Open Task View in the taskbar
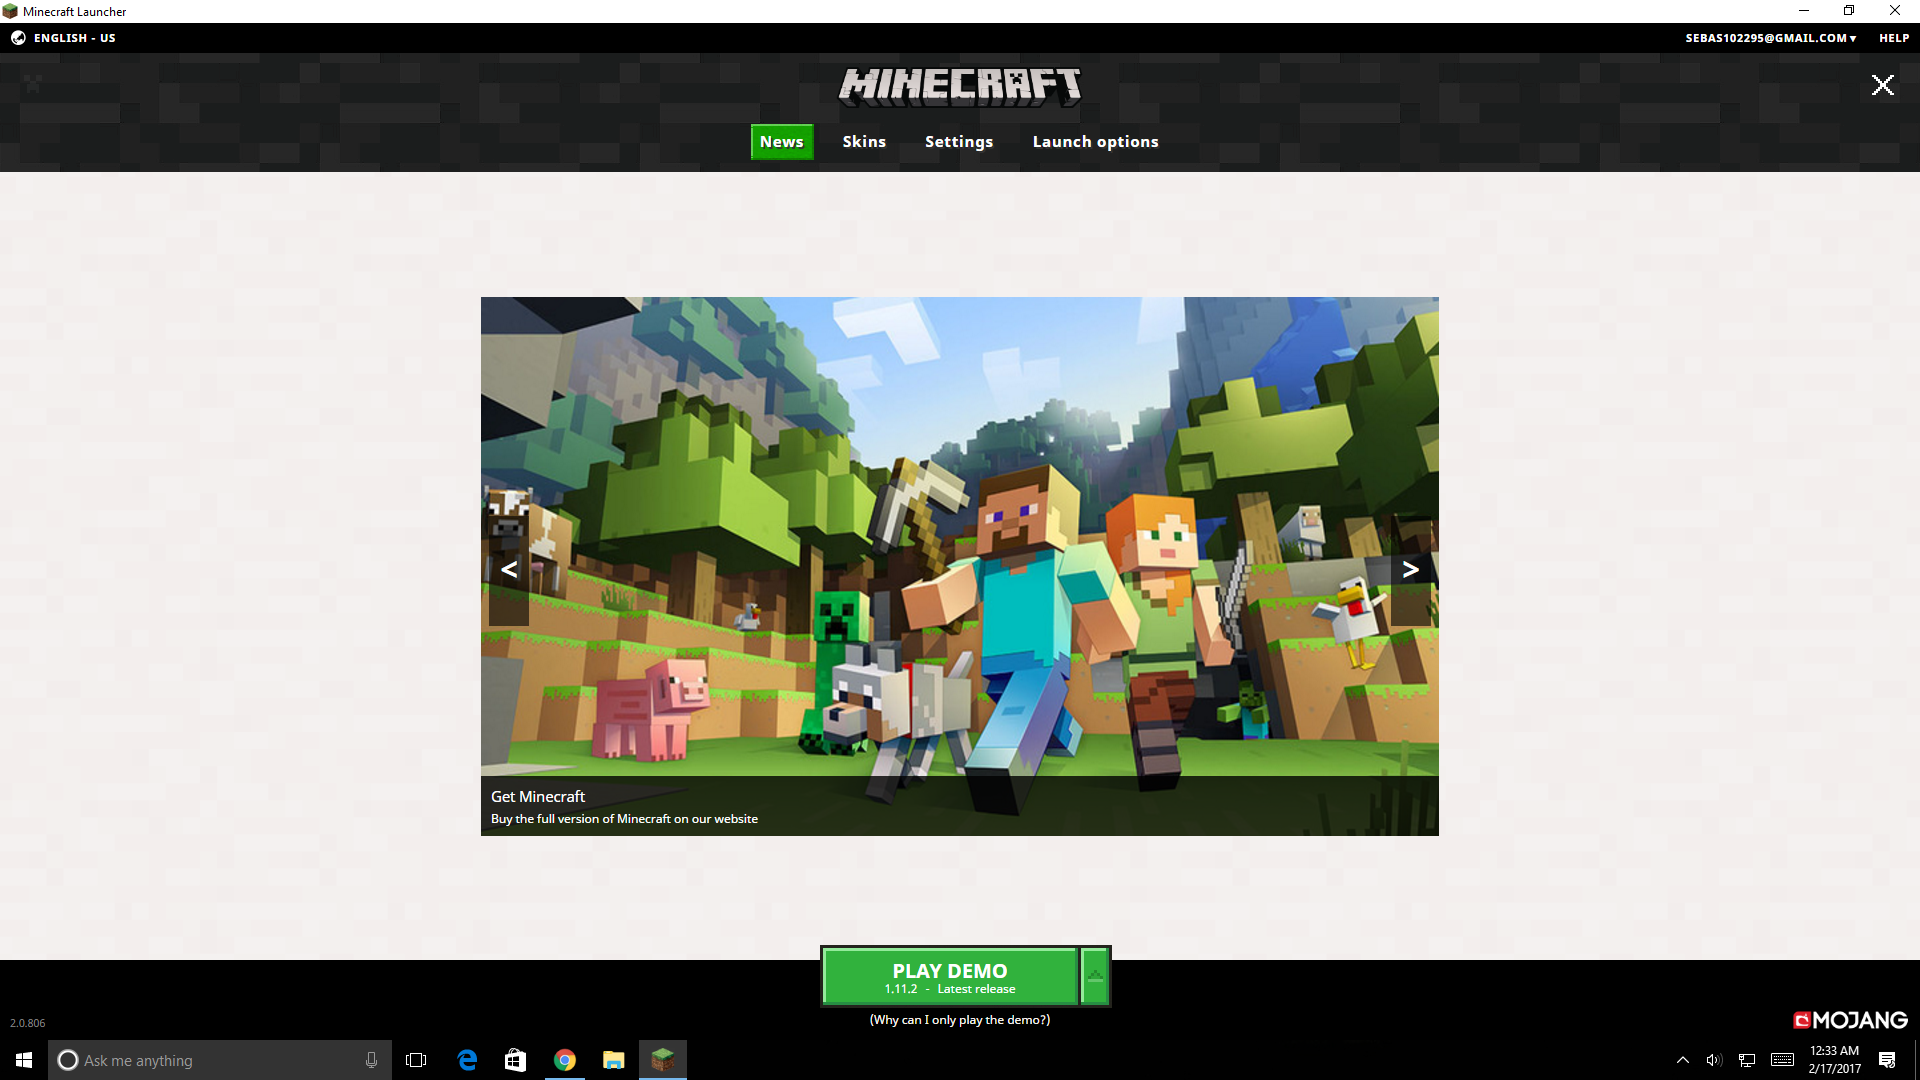 416,1060
